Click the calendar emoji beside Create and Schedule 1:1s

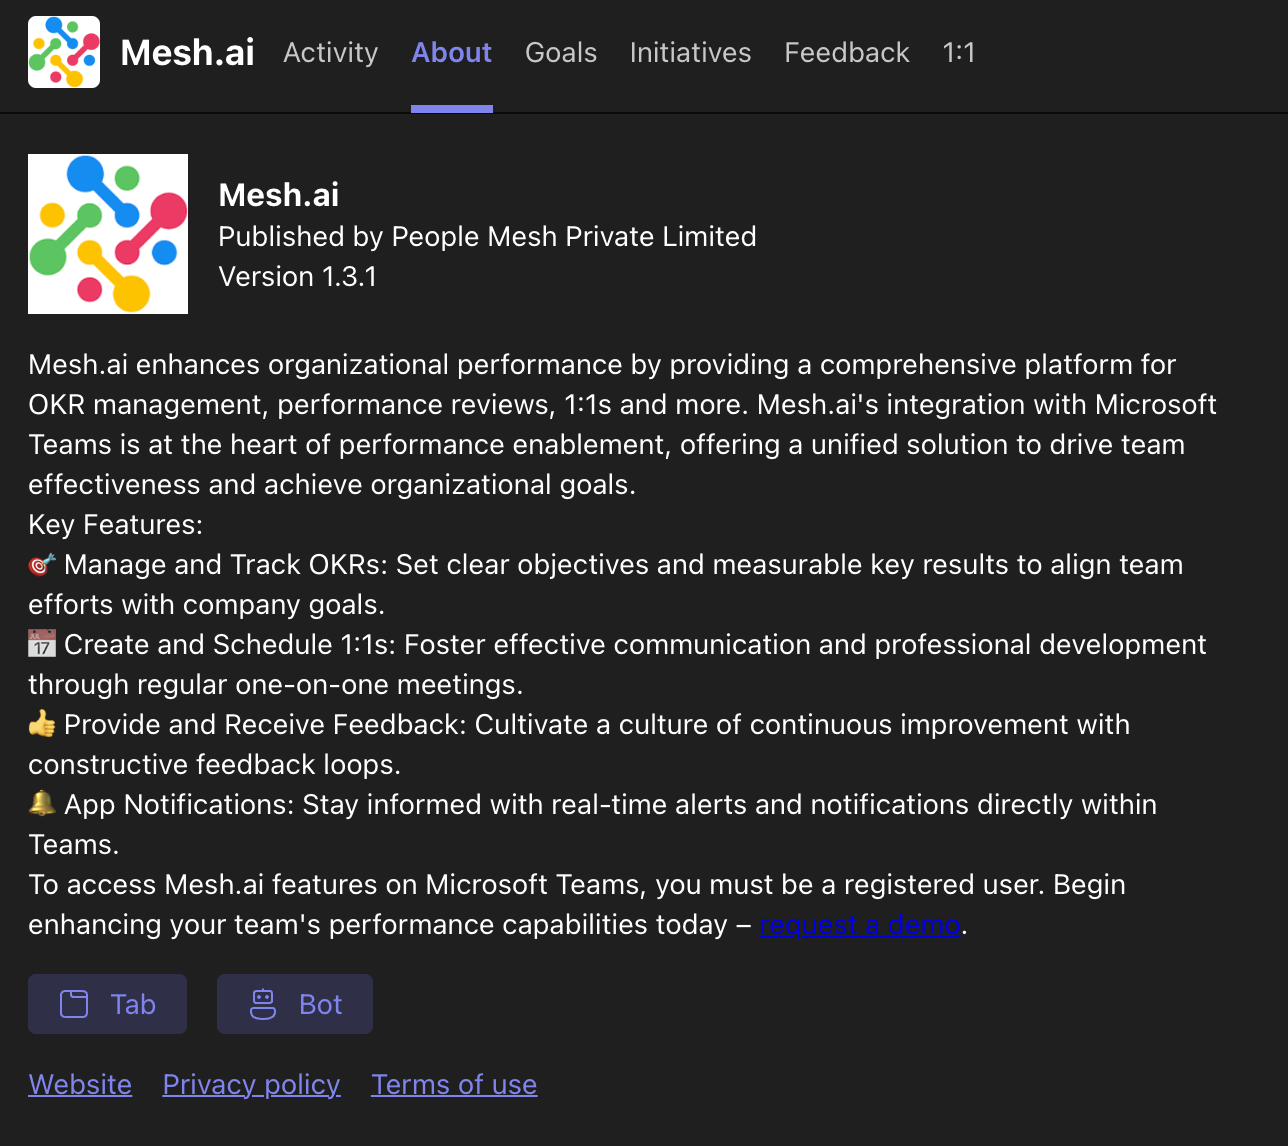coord(41,643)
